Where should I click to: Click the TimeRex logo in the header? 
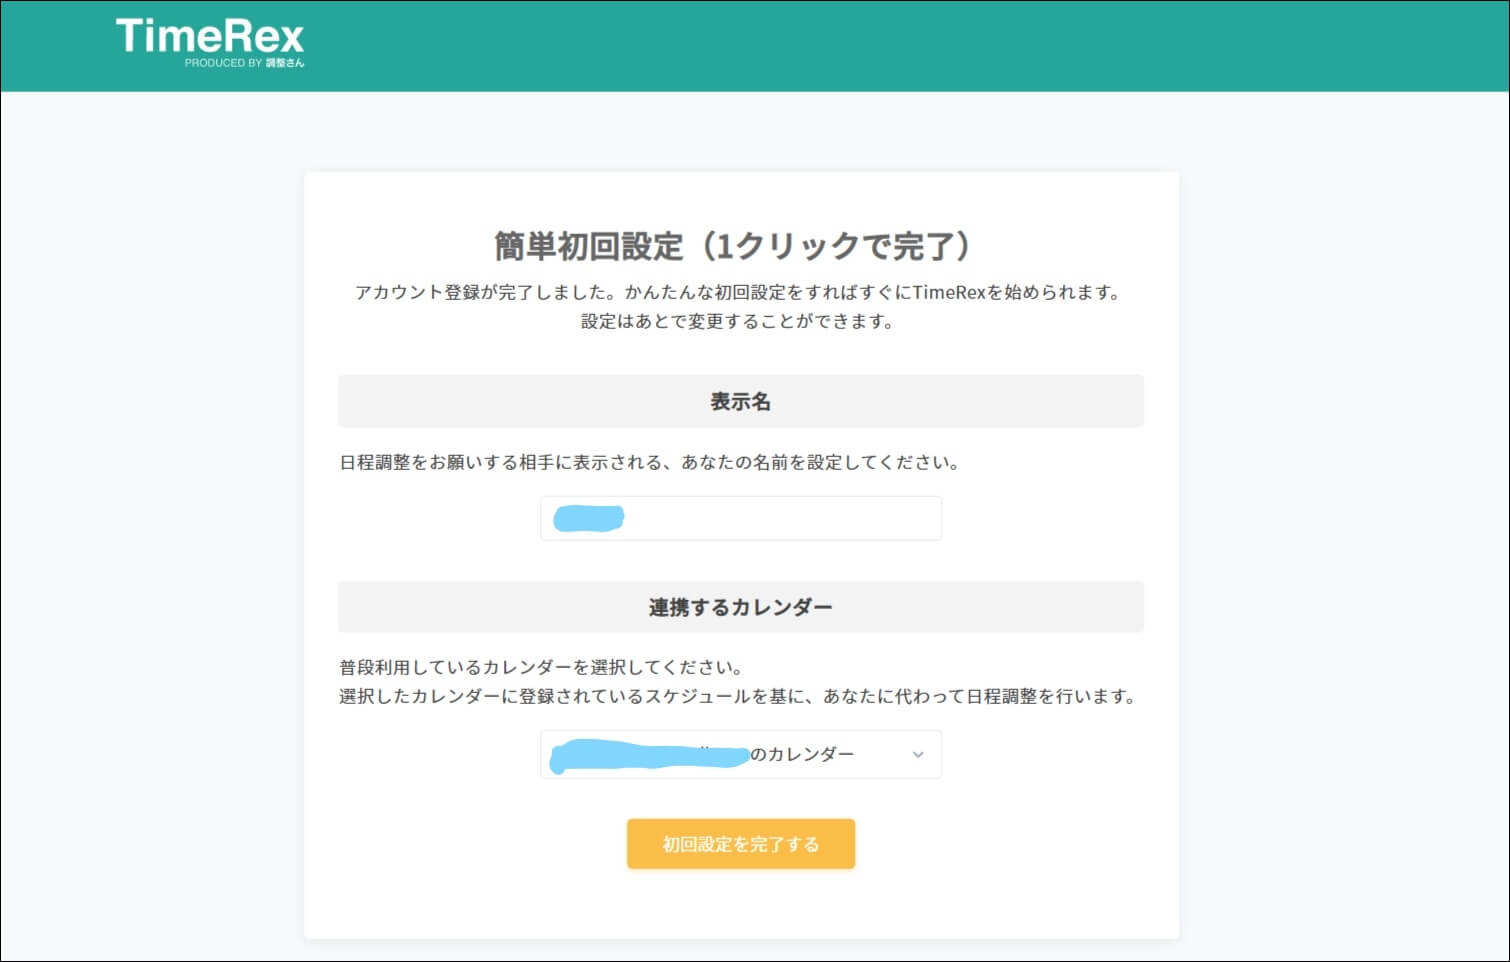(210, 38)
